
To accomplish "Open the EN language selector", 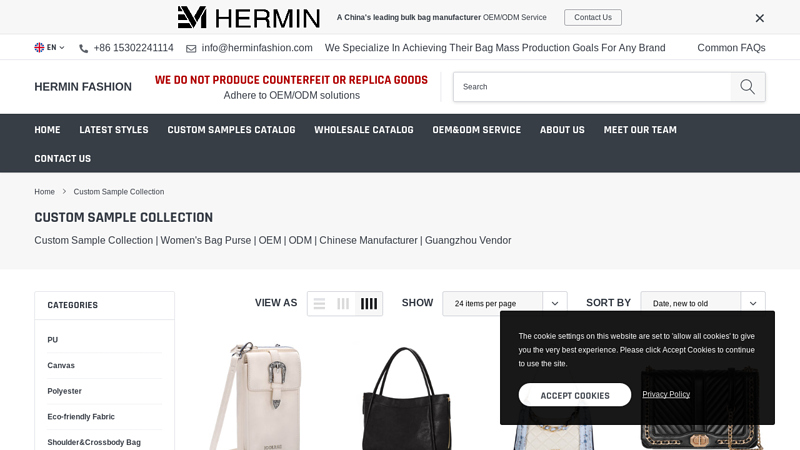I will 49,47.
